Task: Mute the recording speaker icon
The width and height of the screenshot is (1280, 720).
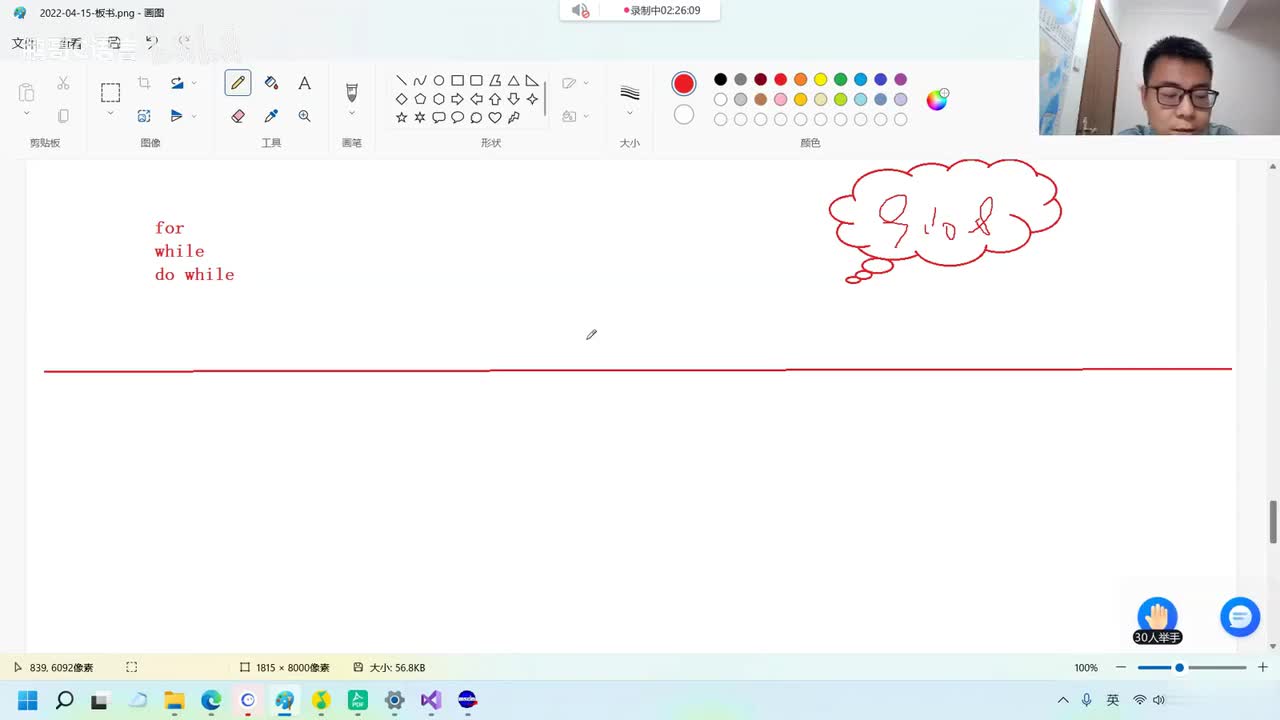Action: [580, 10]
